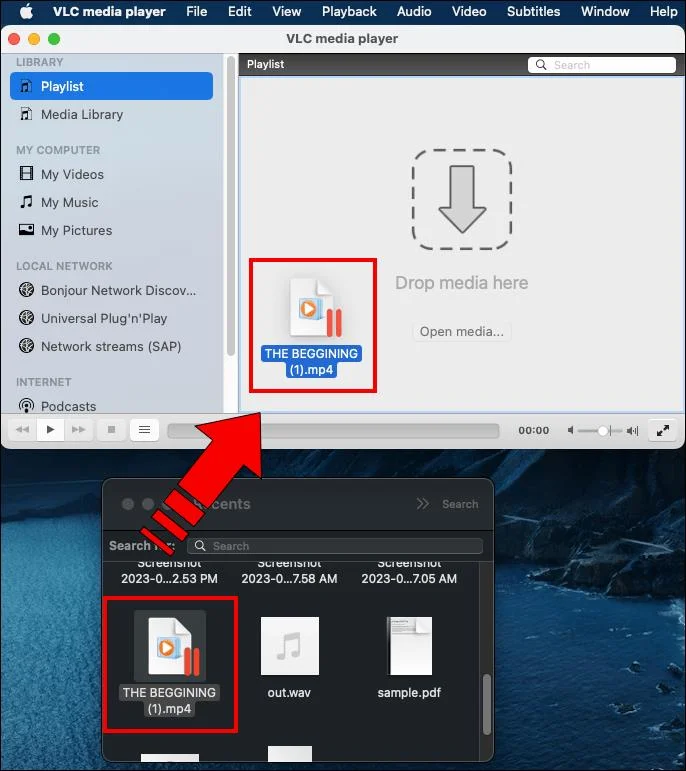Open the Edit menu
686x771 pixels.
coord(239,11)
